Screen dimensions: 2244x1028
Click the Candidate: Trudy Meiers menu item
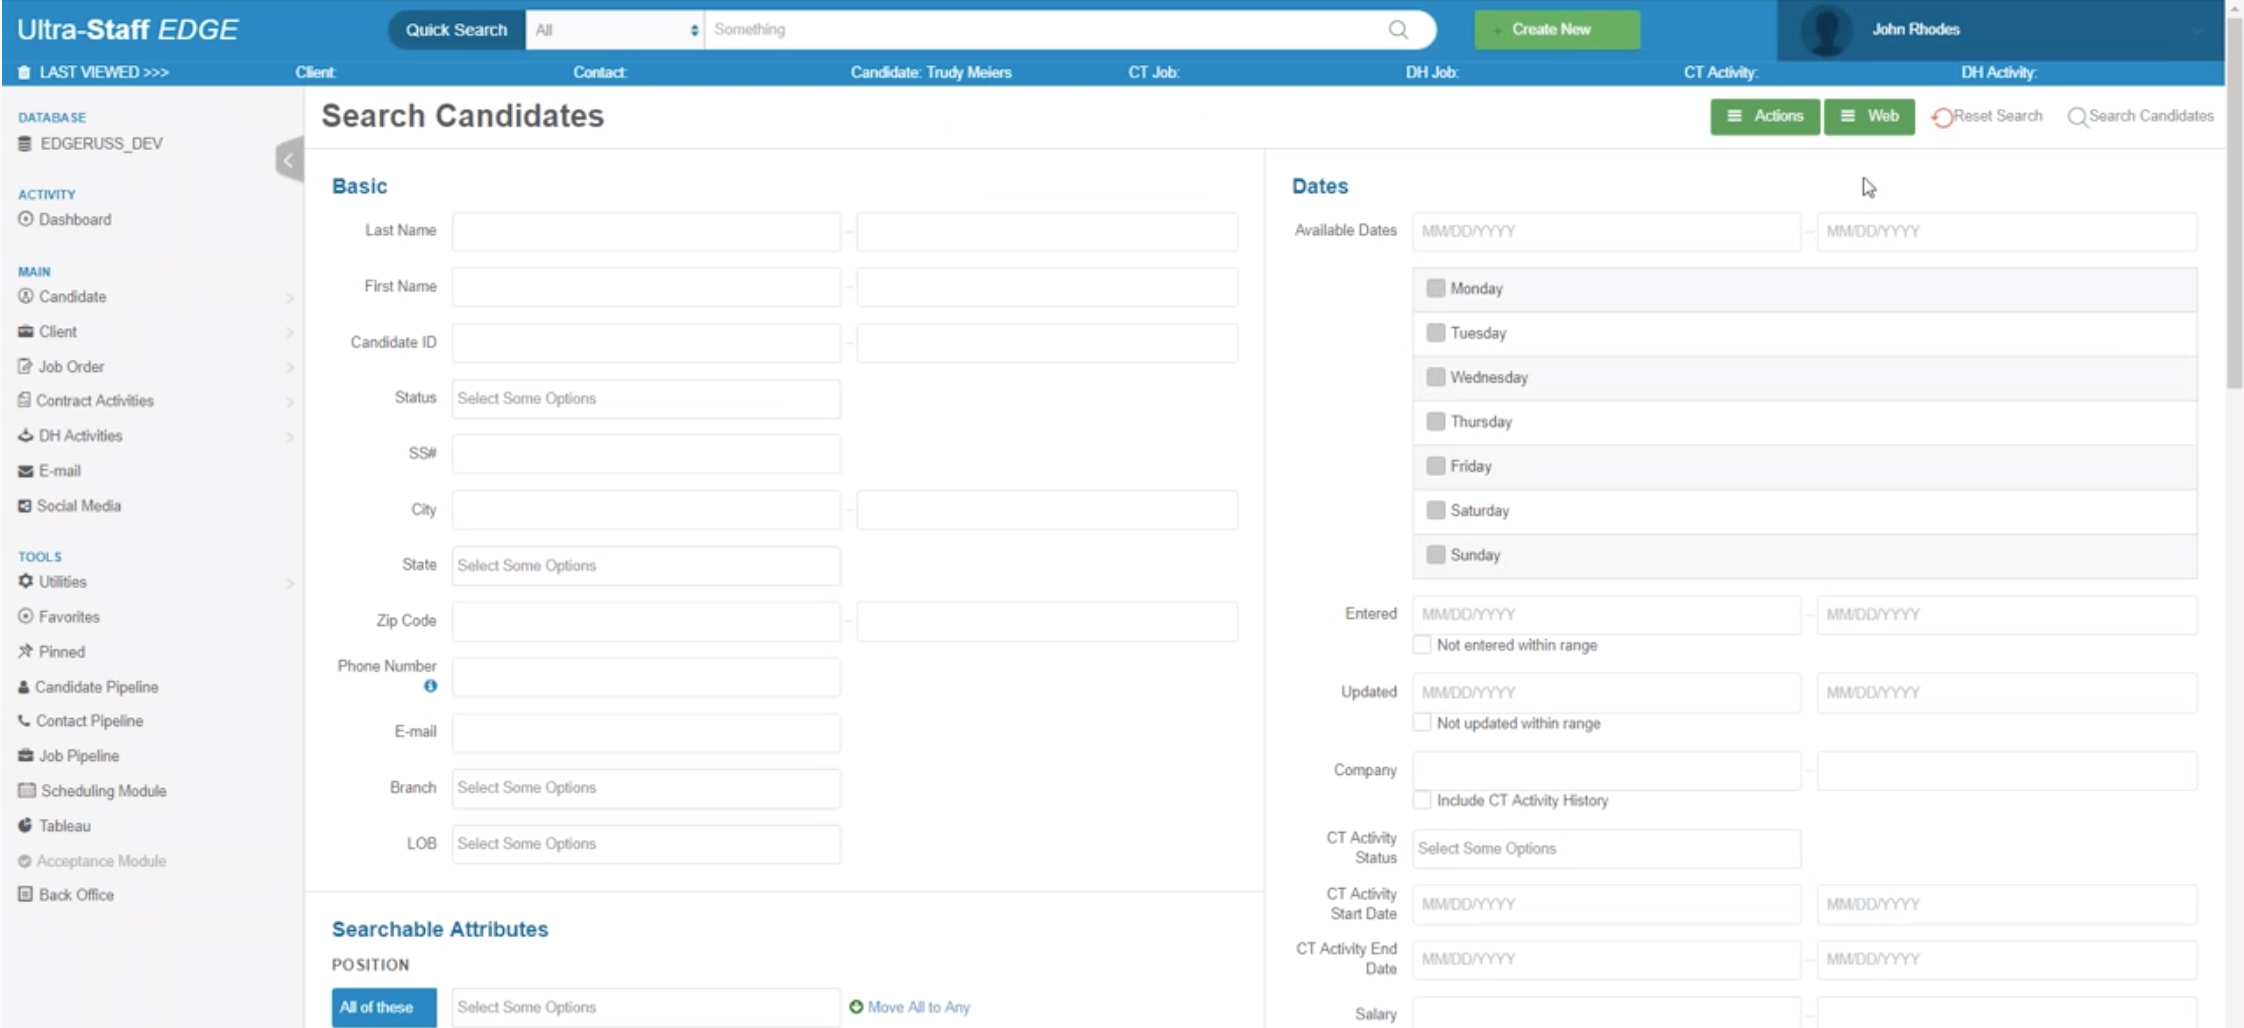930,72
